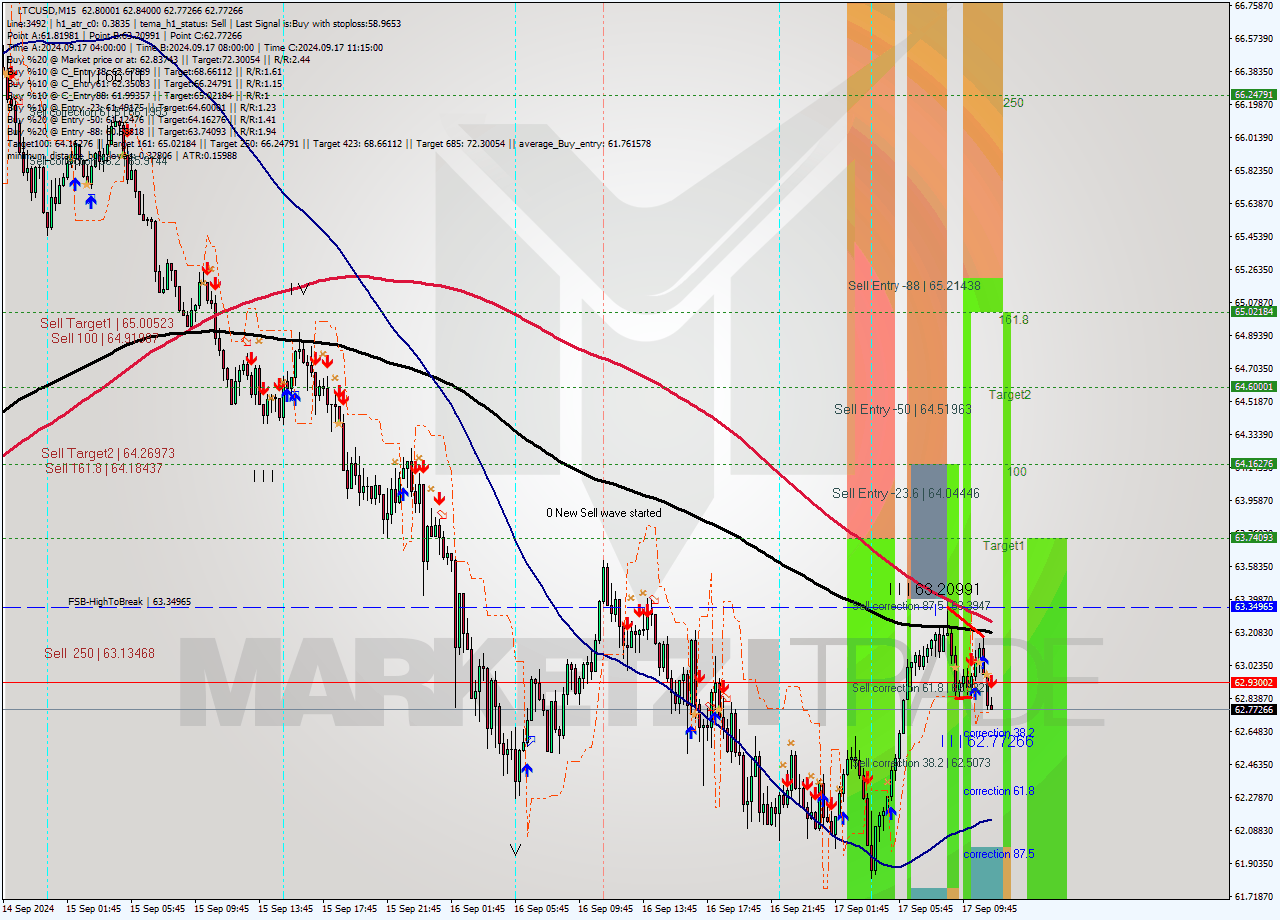1280x920 pixels.
Task: Select the 'FSB-HighToBreak | 63.34965' label
Action: pos(129,602)
